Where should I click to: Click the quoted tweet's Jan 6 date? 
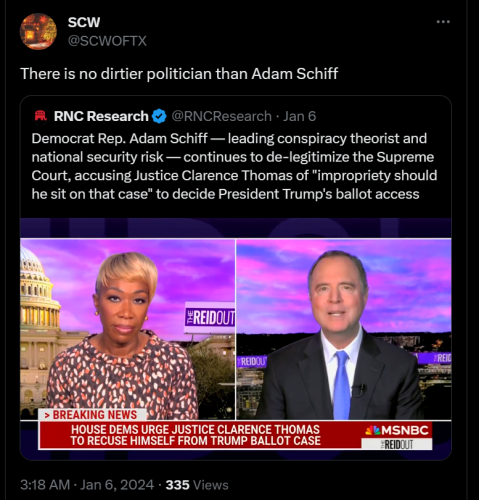299,116
